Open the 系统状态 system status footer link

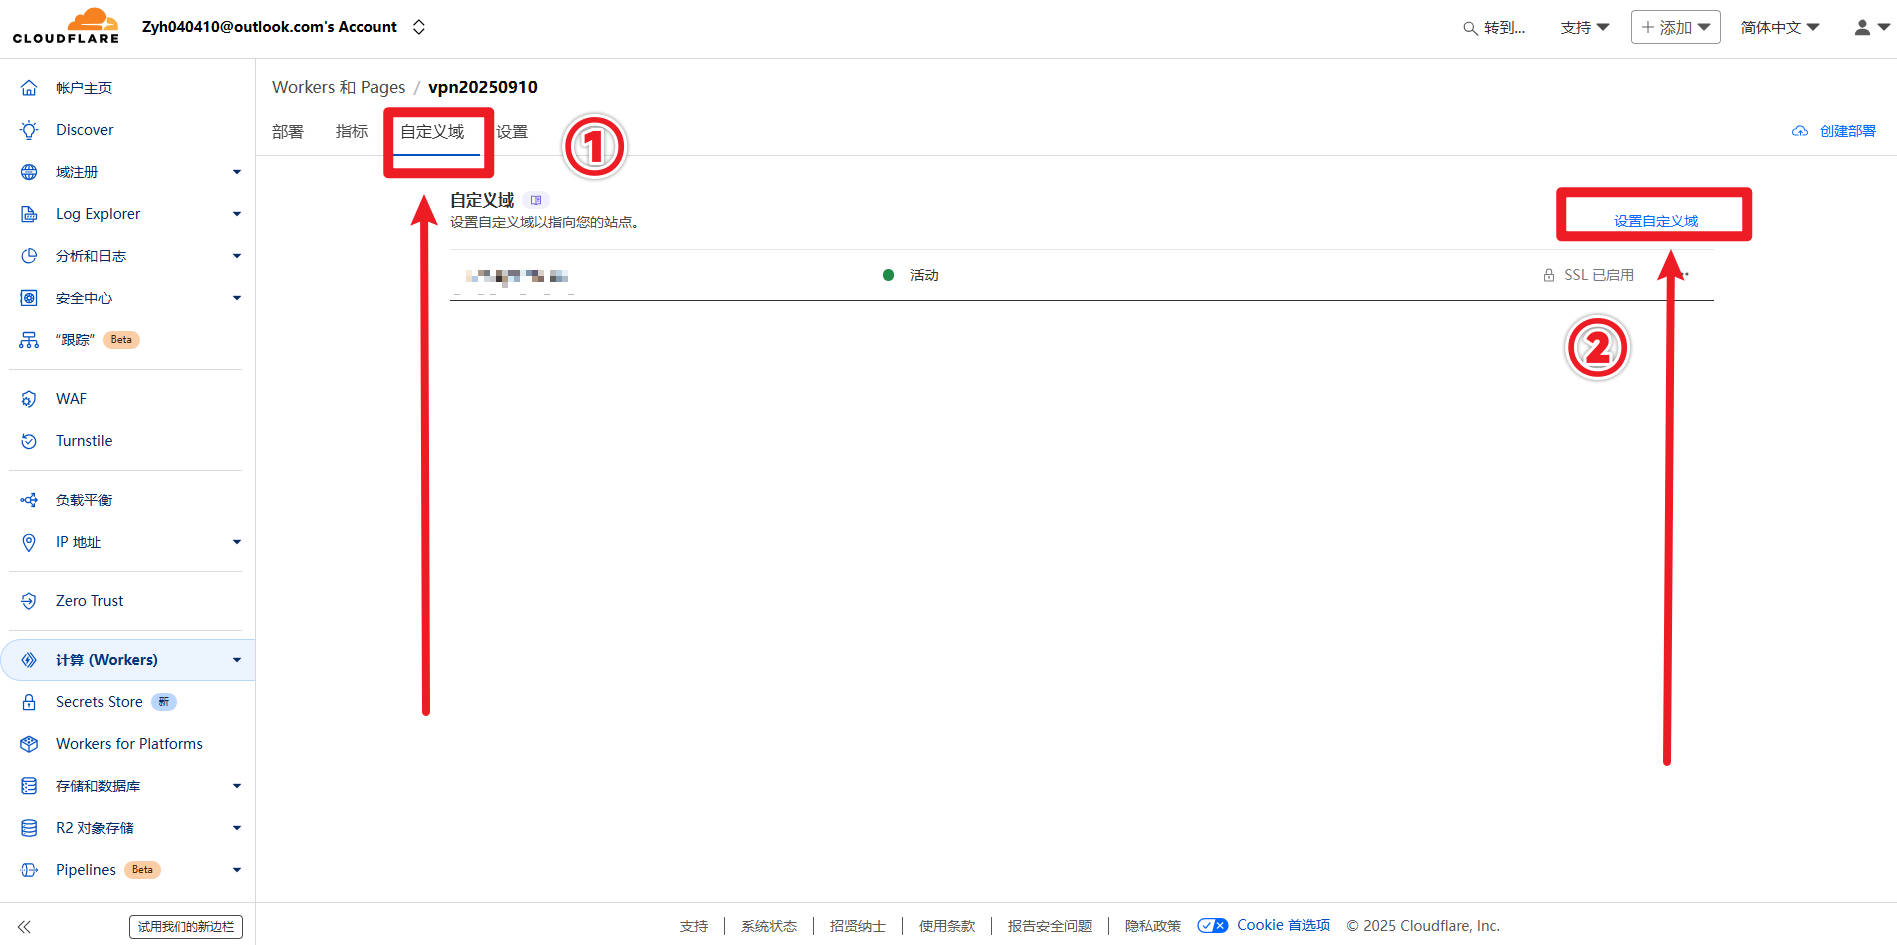click(x=769, y=926)
